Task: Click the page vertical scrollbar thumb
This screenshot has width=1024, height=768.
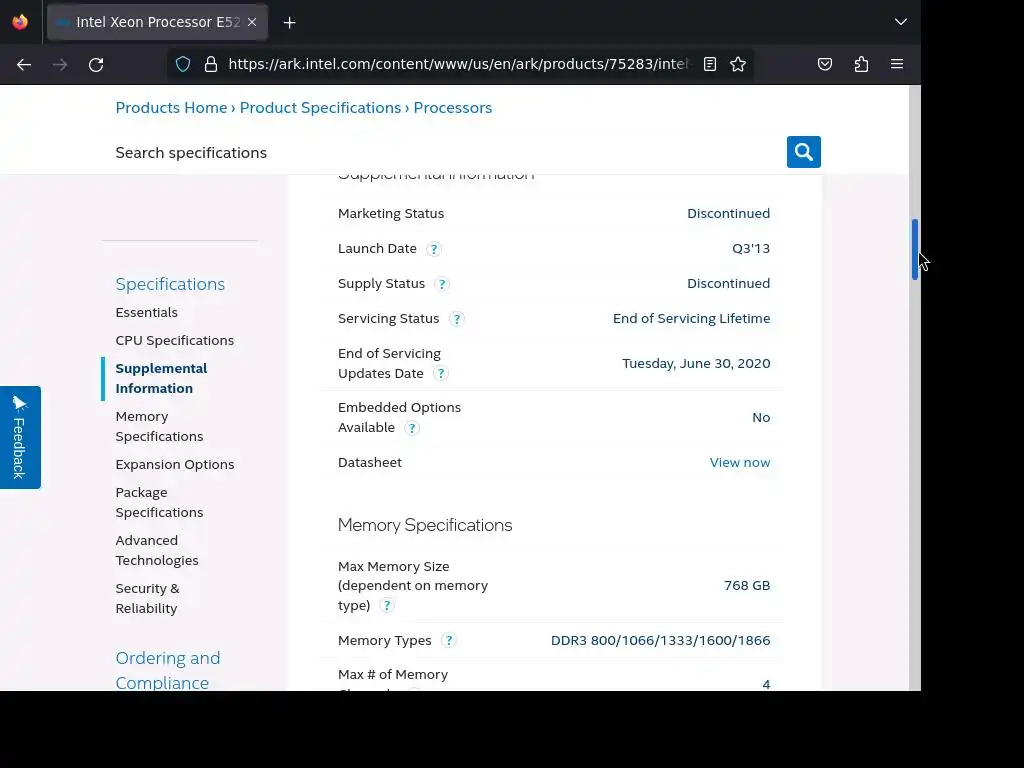Action: pyautogui.click(x=915, y=249)
